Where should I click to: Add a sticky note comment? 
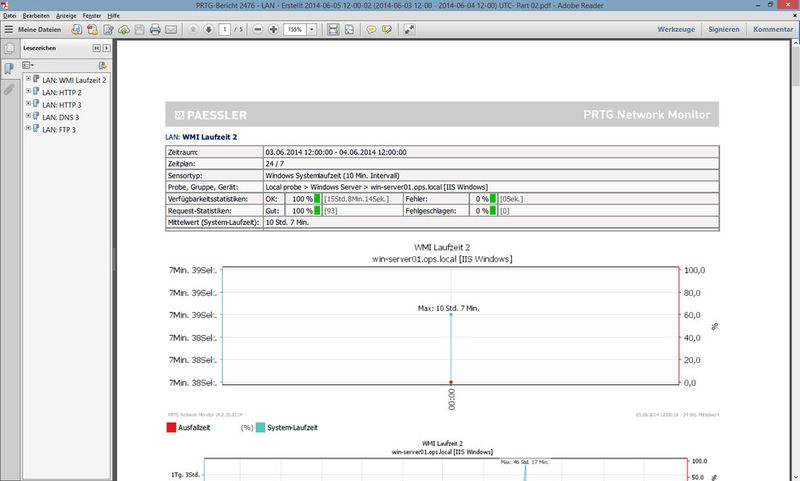(x=370, y=30)
